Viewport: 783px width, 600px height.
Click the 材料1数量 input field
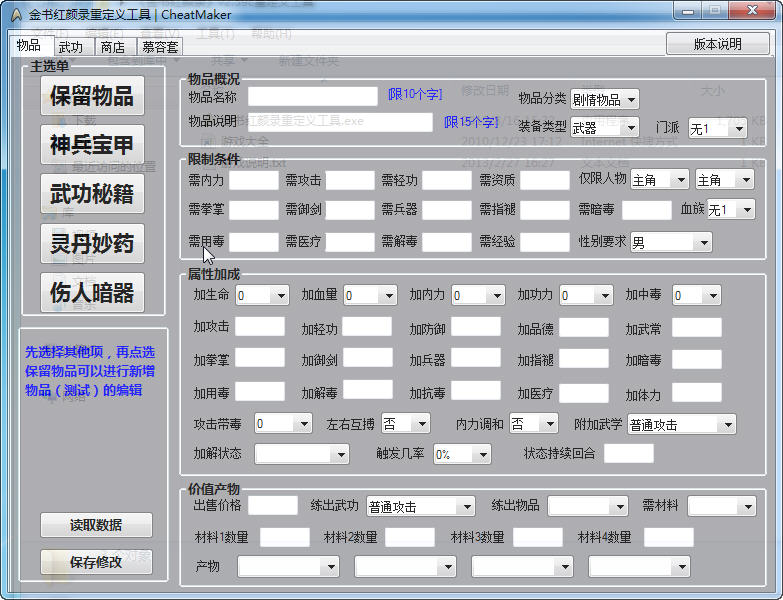pyautogui.click(x=285, y=537)
